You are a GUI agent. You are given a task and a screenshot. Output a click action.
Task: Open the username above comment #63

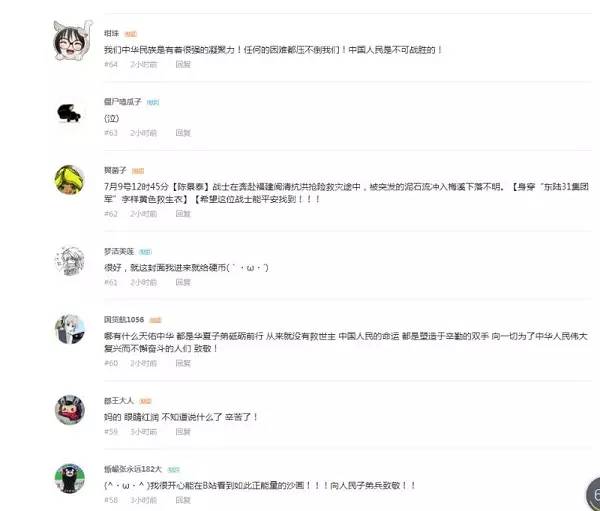point(122,102)
